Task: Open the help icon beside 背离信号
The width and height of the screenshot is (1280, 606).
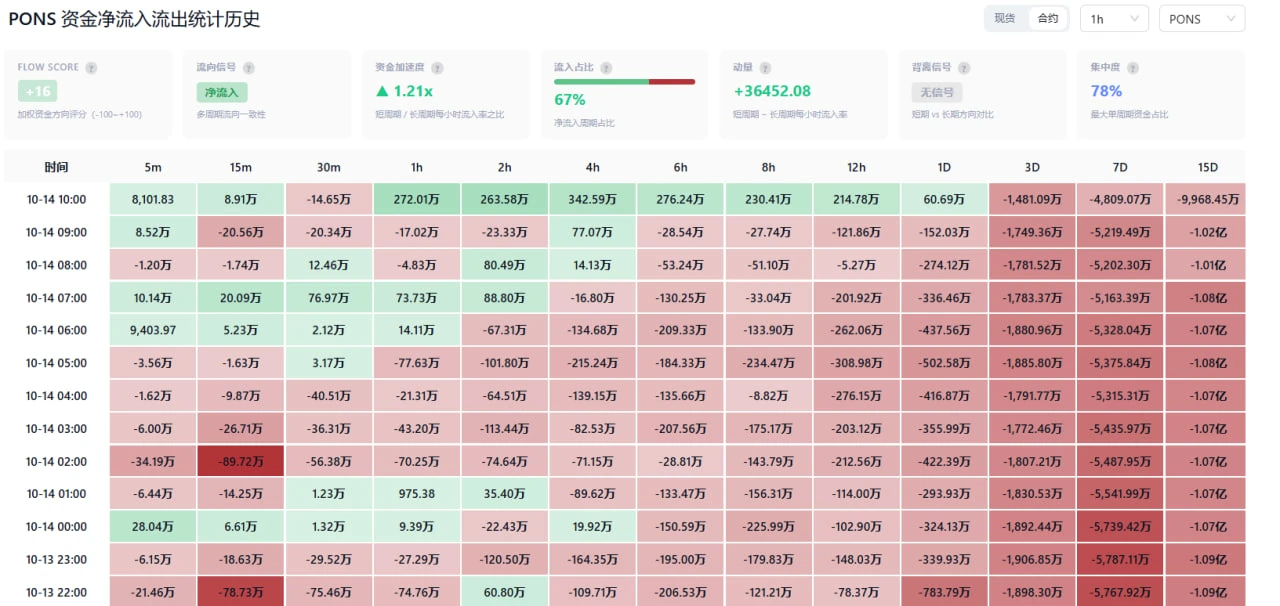Action: pos(964,68)
